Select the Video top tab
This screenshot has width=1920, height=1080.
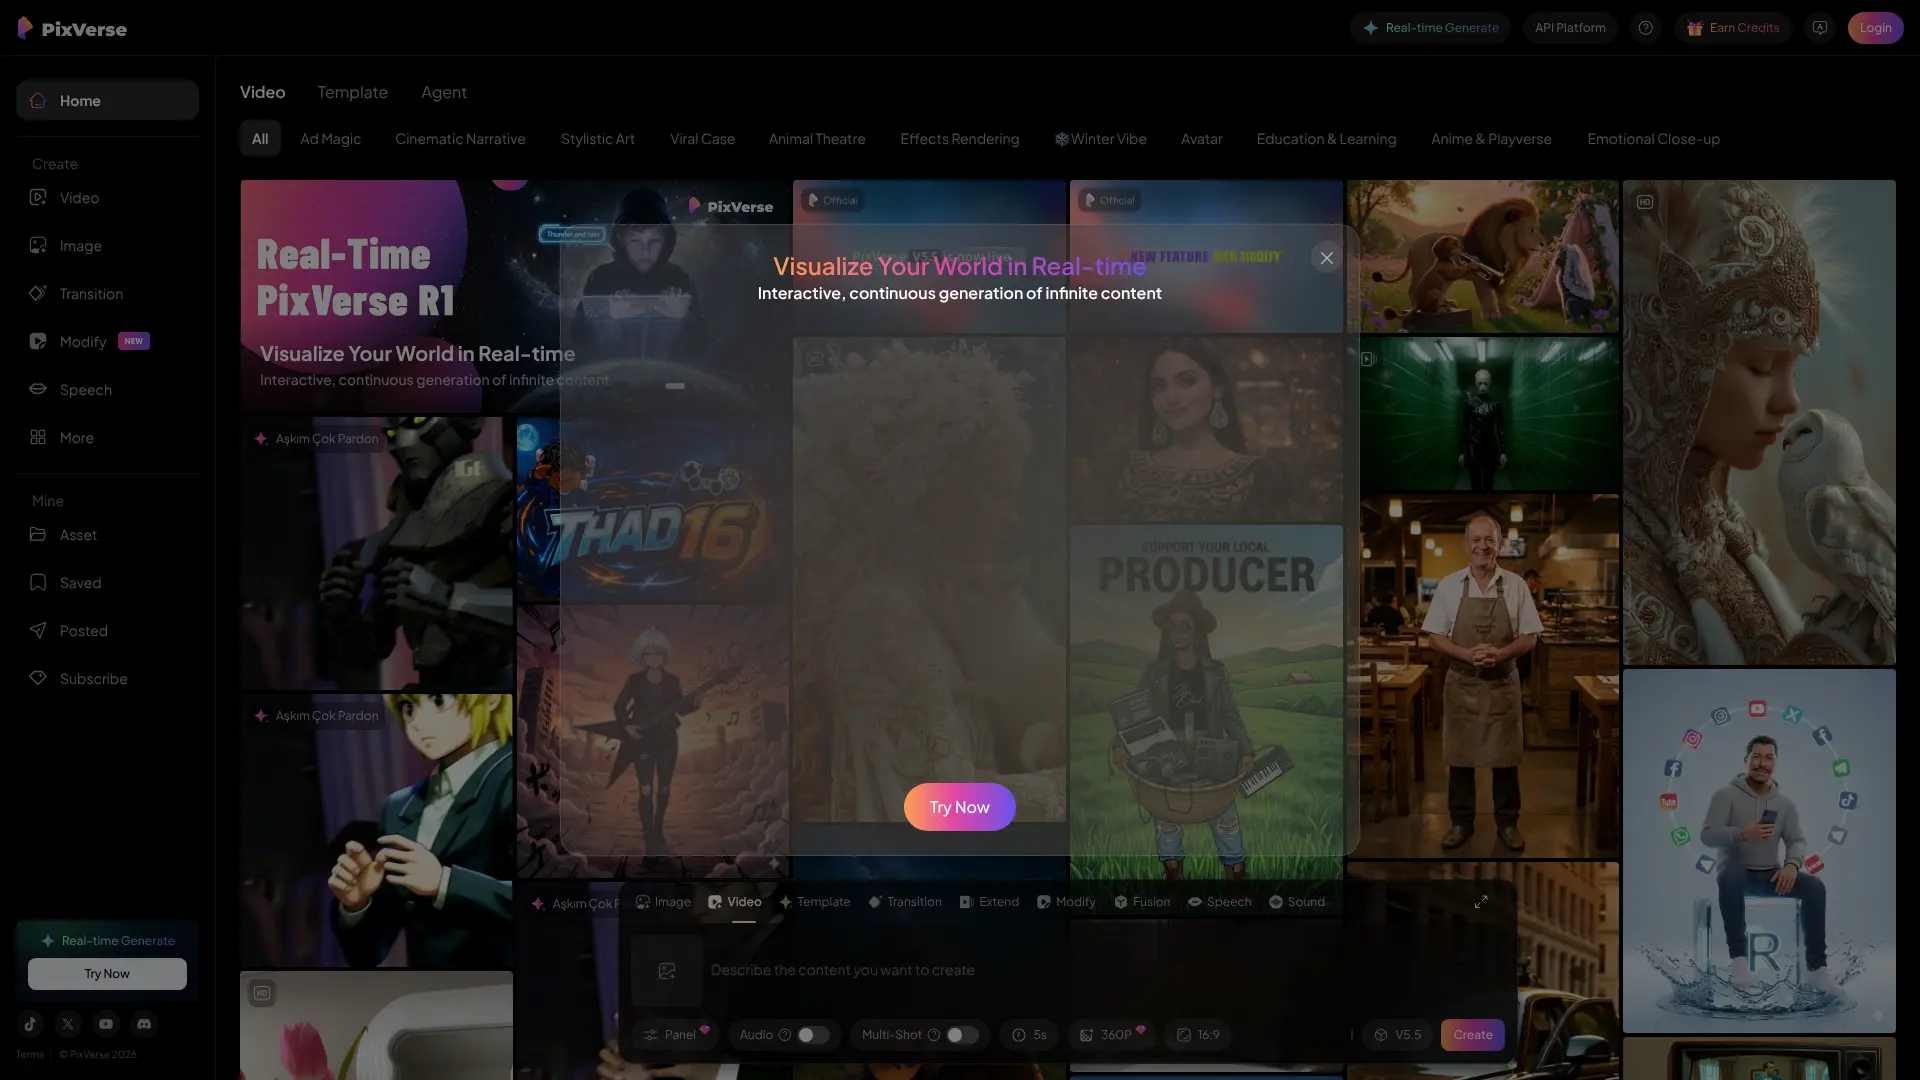(x=262, y=92)
